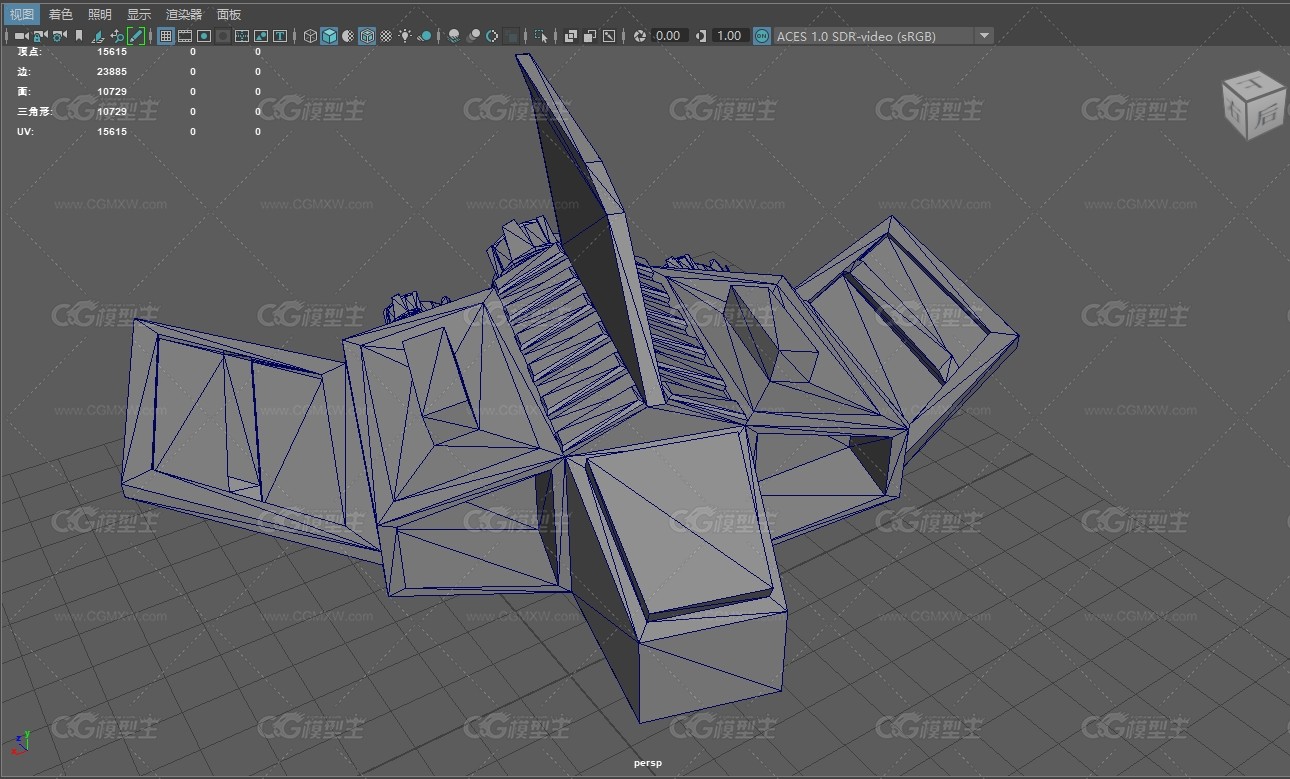Open the 着色 menu
Viewport: 1290px width, 779px height.
(x=60, y=14)
